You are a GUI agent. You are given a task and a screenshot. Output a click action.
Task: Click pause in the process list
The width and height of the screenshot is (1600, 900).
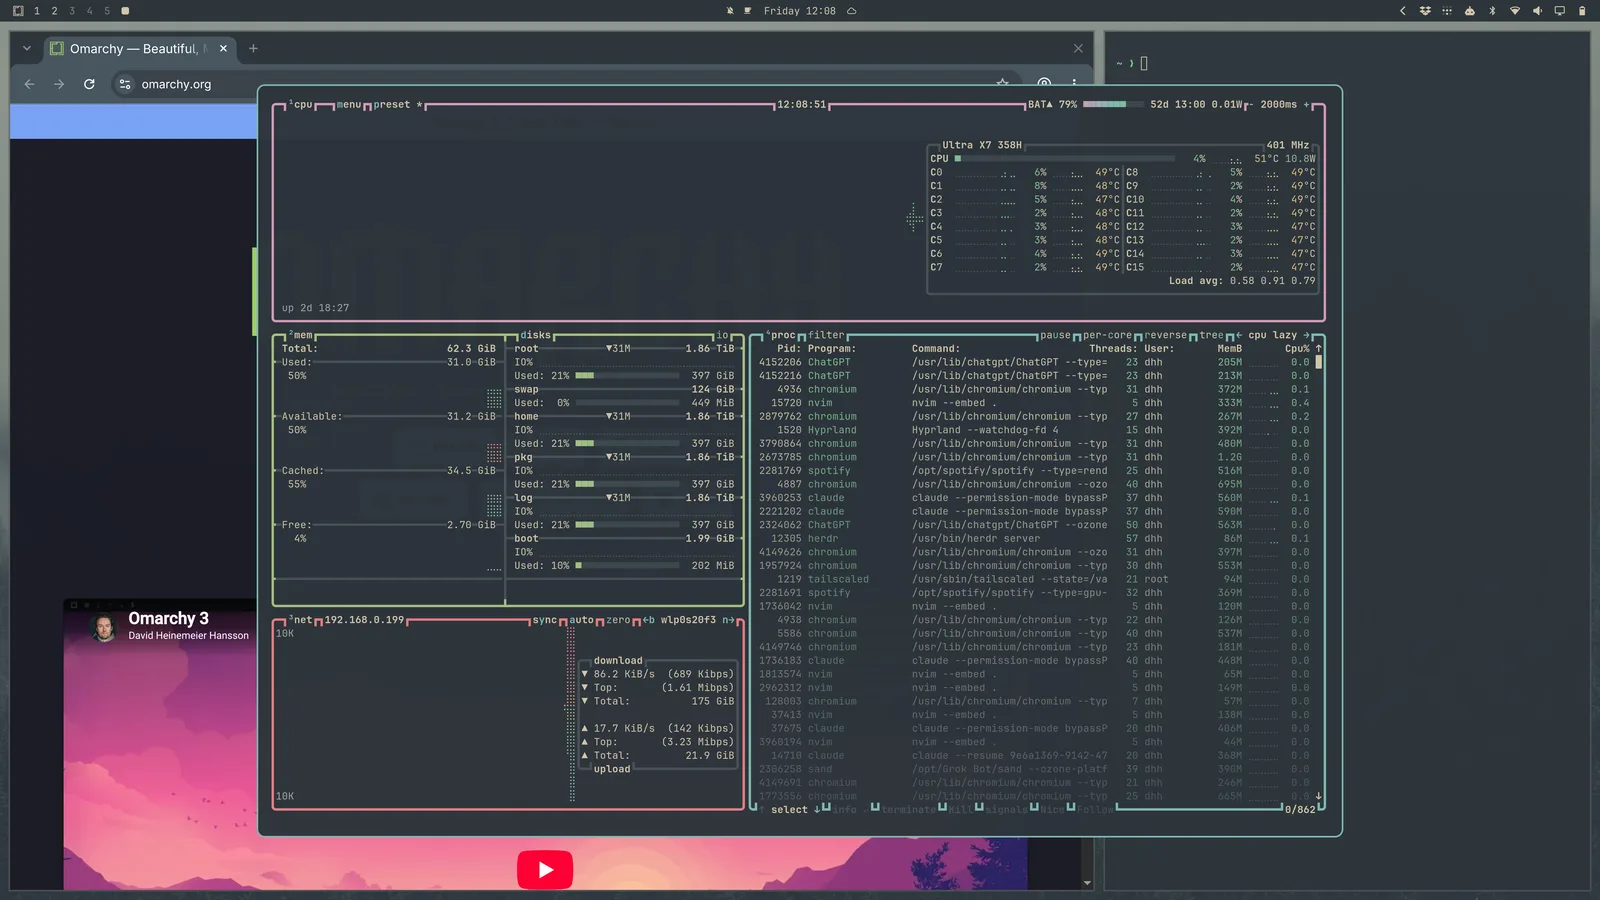1055,335
